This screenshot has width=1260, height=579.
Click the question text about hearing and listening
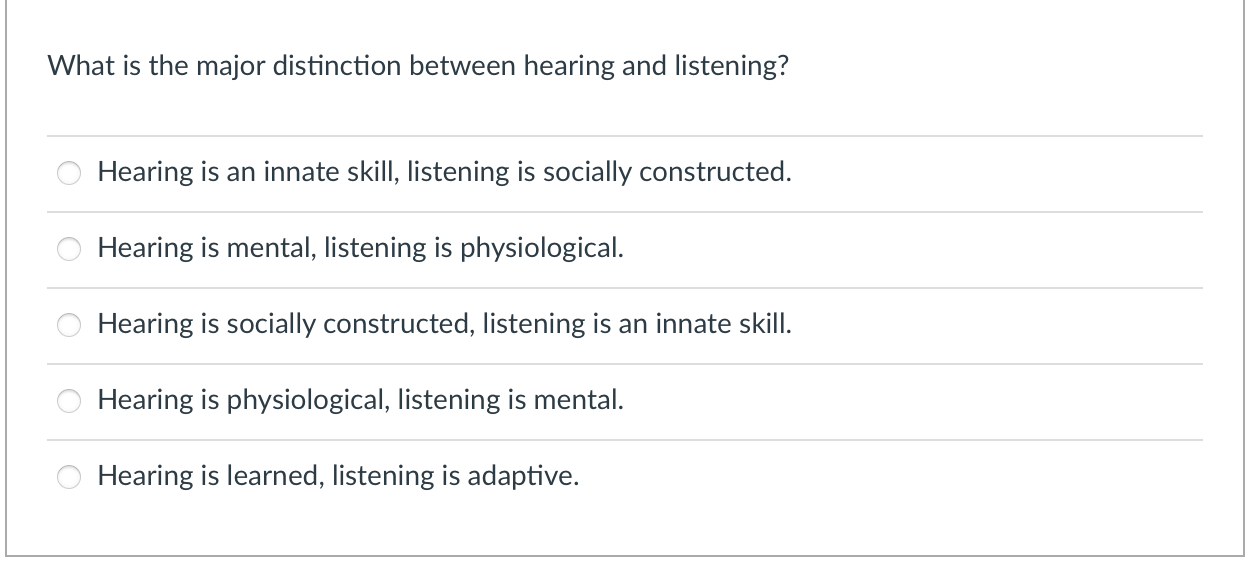point(419,66)
